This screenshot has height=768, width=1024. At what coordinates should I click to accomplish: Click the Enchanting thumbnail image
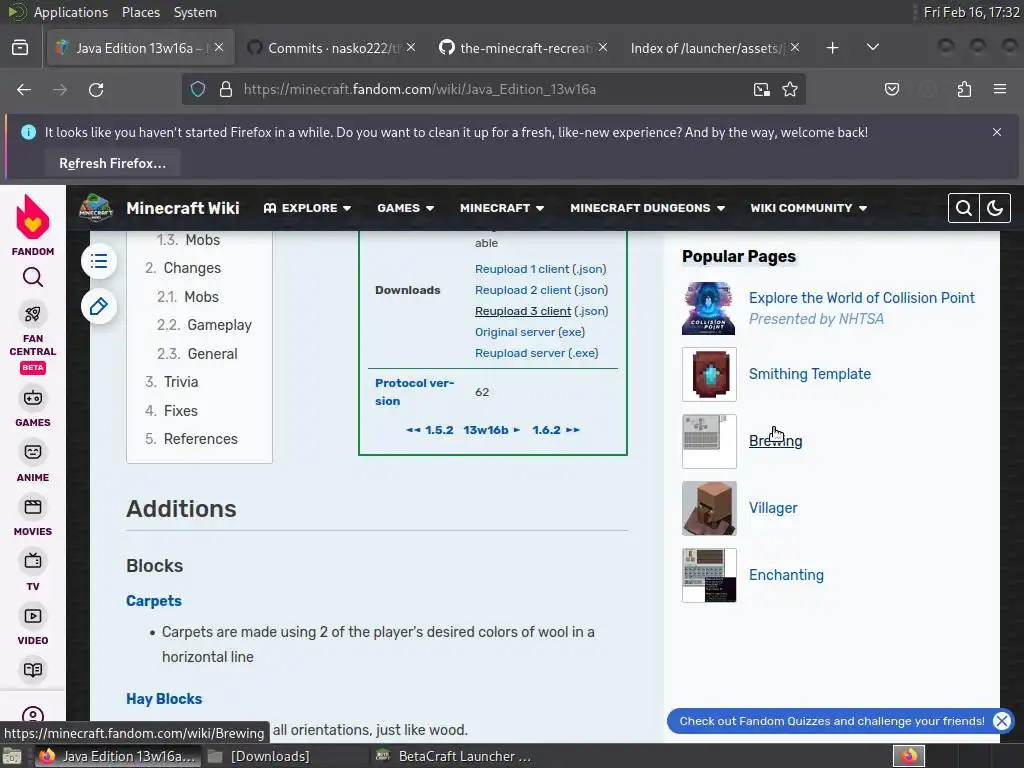point(709,575)
